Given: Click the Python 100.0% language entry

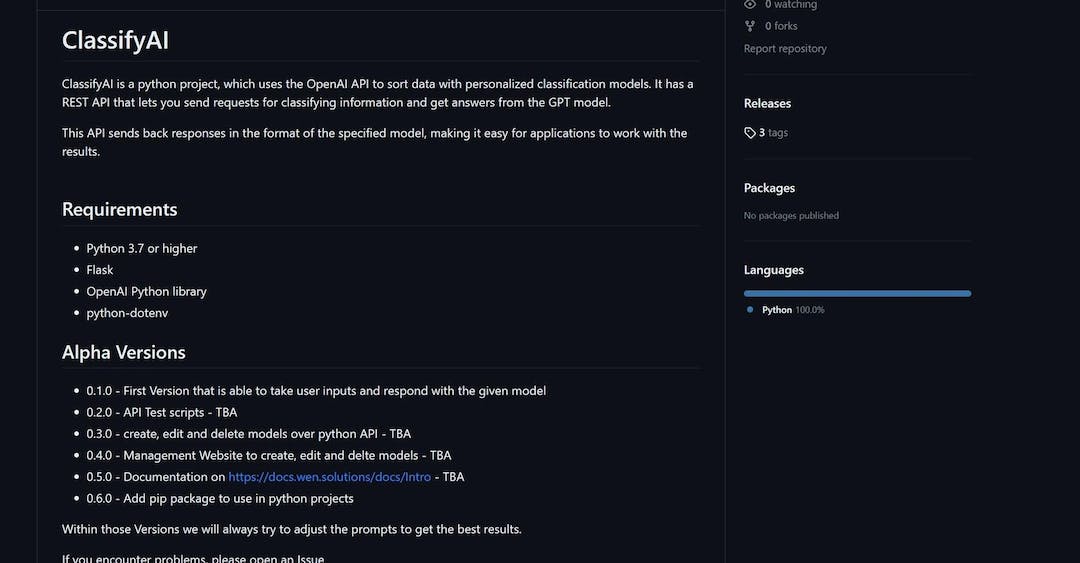Looking at the screenshot, I should pos(793,310).
